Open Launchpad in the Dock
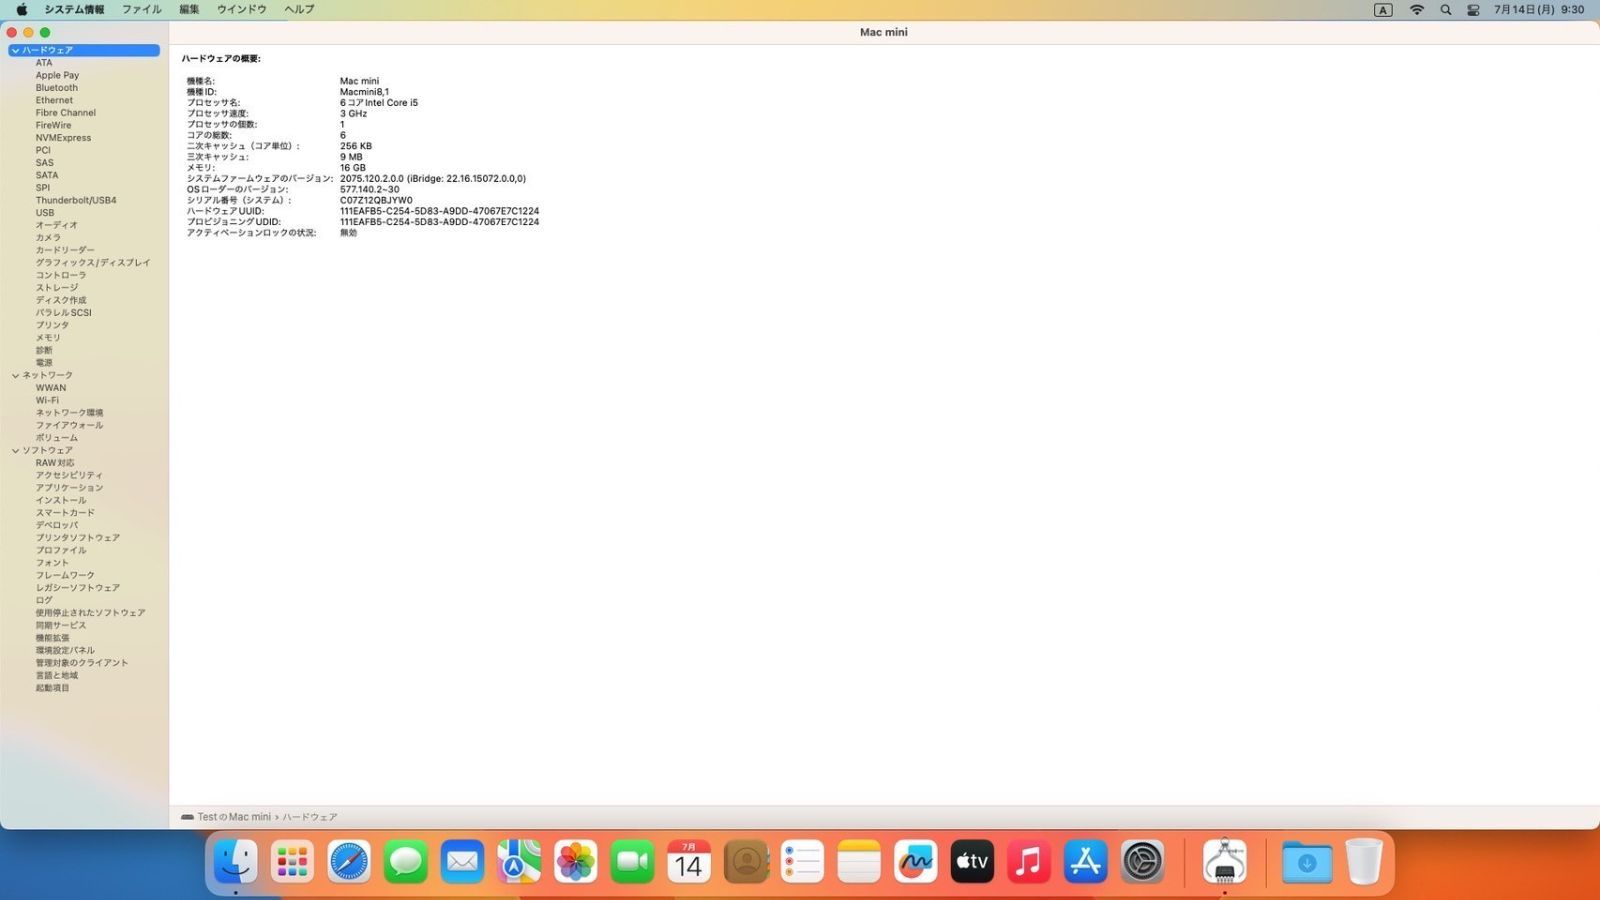Screen dimensions: 1600x900 (292, 861)
